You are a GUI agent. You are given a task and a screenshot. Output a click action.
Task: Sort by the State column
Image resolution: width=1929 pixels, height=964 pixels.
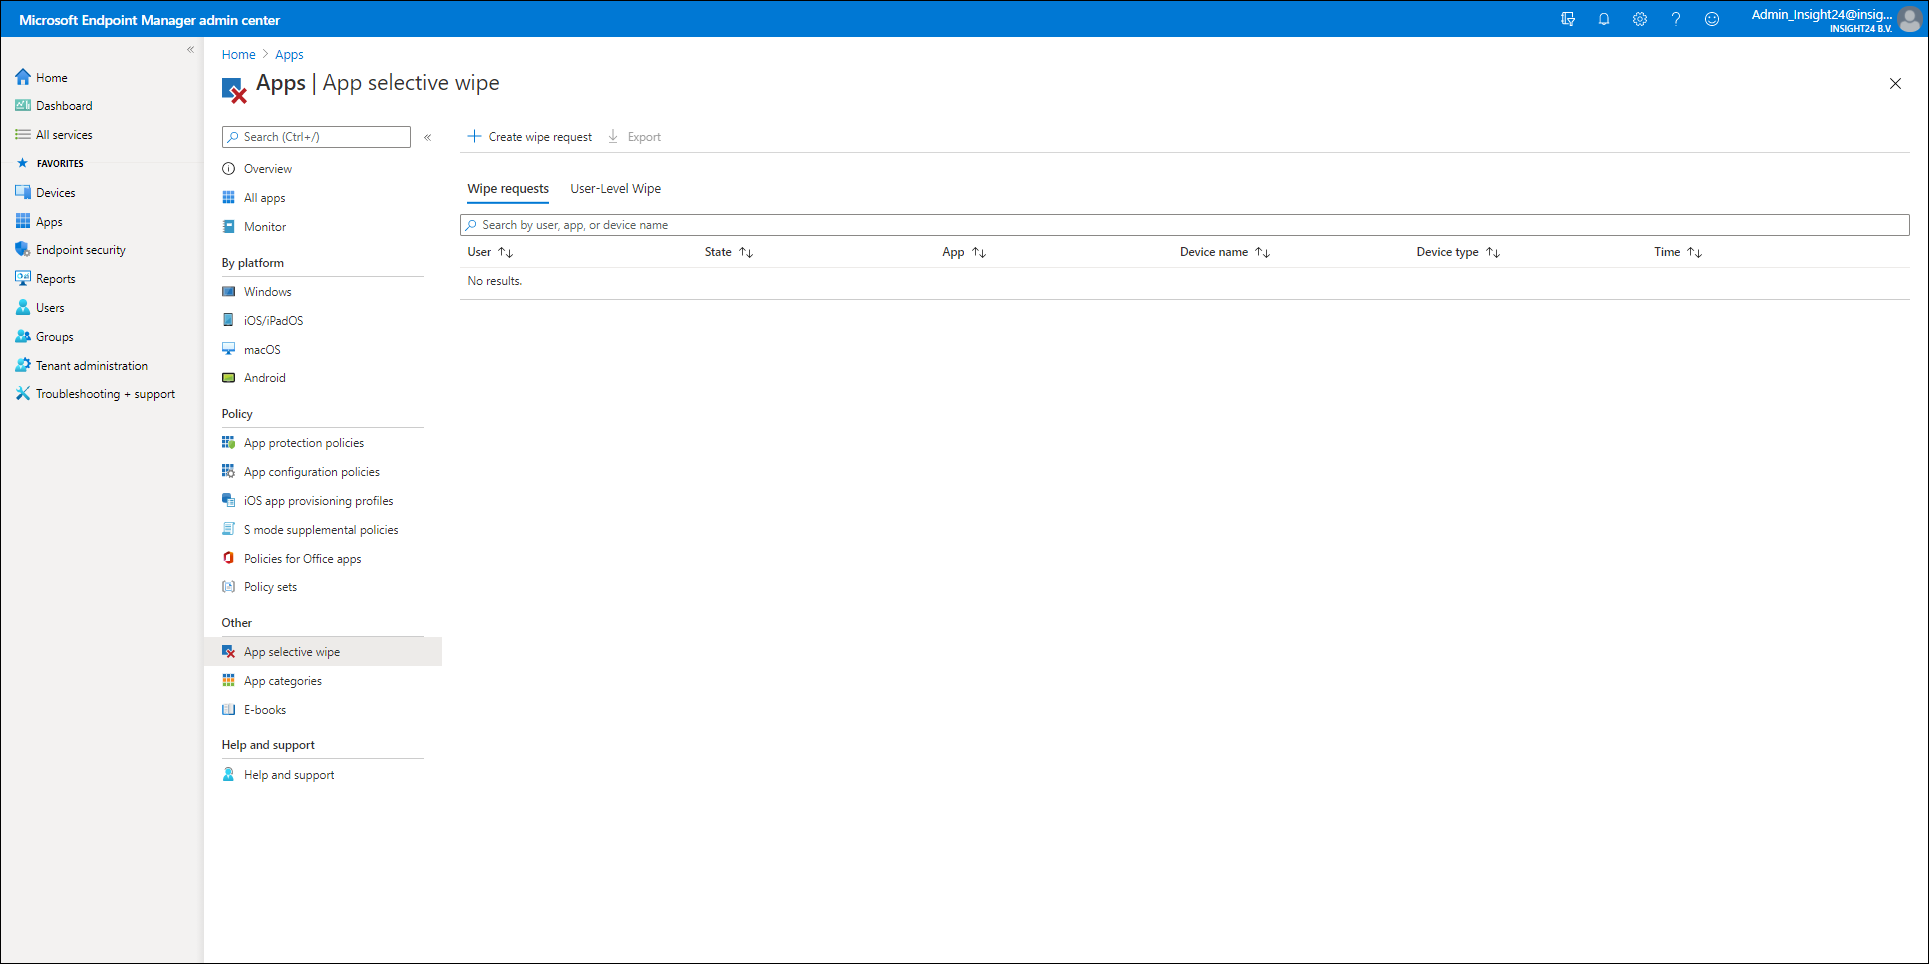tap(729, 252)
